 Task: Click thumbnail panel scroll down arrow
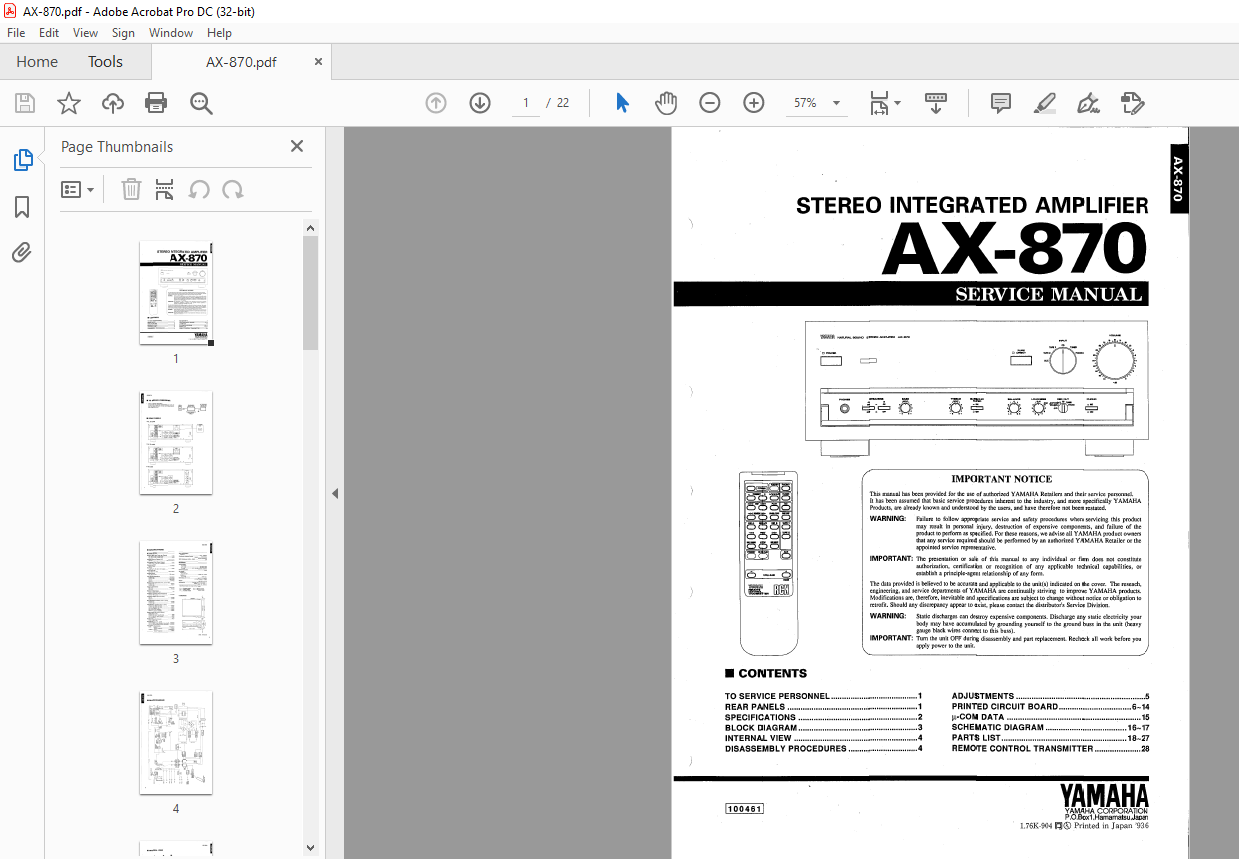310,848
